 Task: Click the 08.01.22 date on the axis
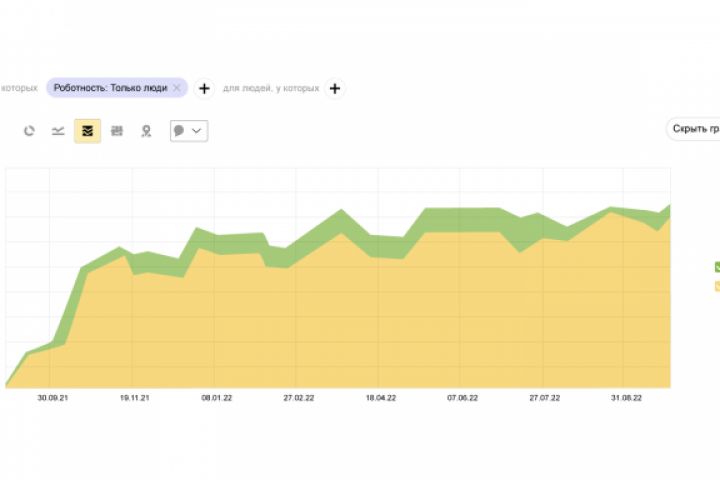point(216,398)
